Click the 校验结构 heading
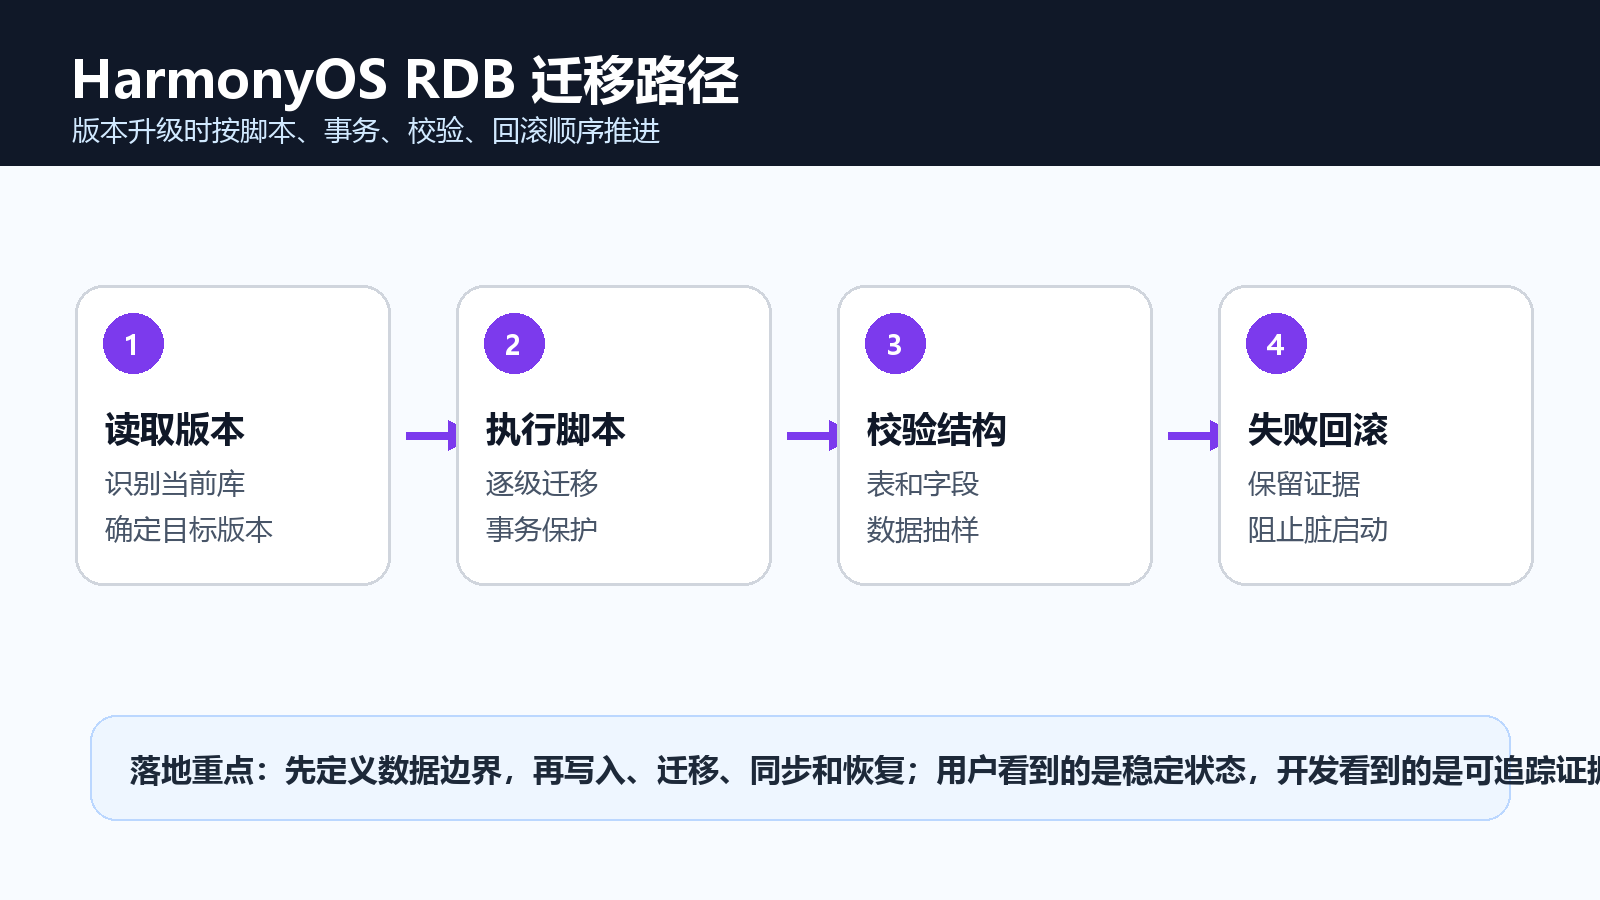The image size is (1600, 900). [x=937, y=430]
